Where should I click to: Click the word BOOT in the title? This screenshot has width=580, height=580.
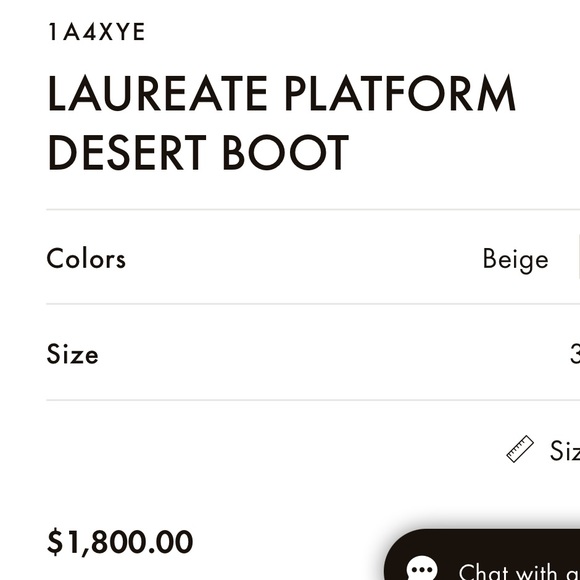coord(286,152)
